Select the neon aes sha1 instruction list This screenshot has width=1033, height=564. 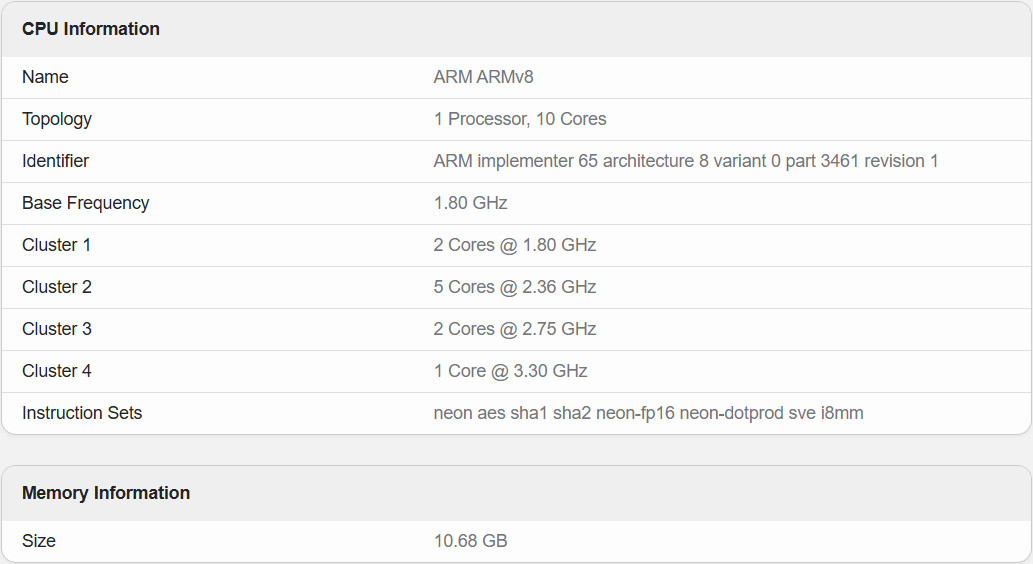648,413
